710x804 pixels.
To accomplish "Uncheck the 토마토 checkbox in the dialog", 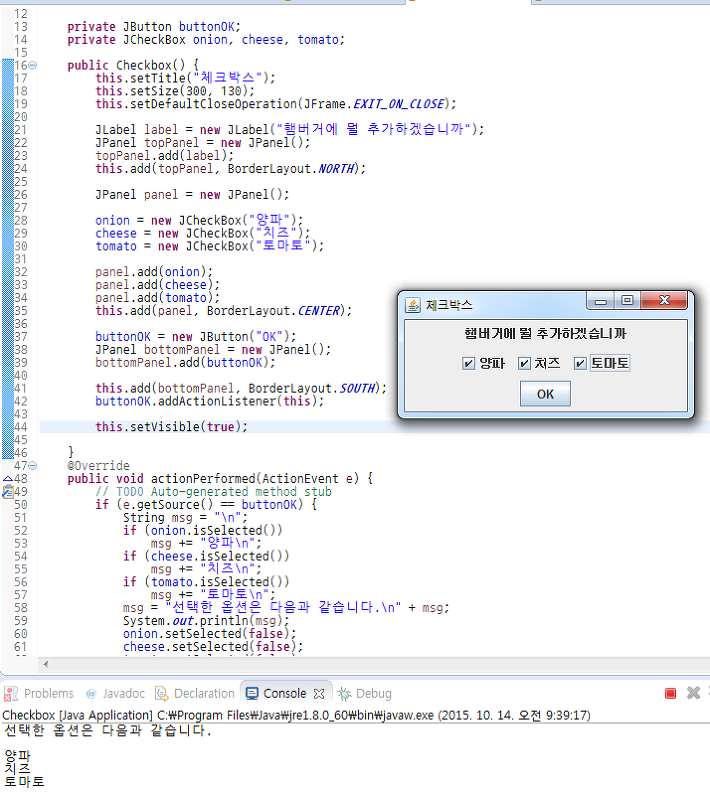I will 580,364.
